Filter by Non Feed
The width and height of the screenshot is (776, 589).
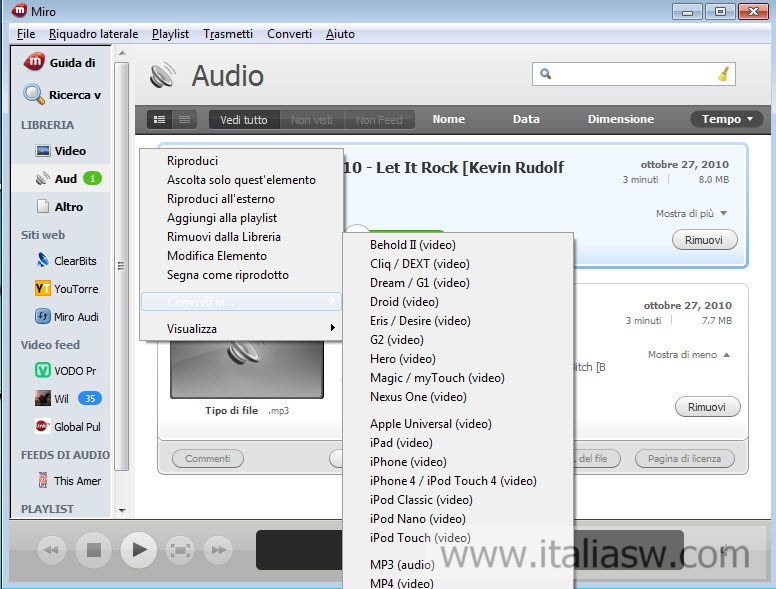click(379, 120)
